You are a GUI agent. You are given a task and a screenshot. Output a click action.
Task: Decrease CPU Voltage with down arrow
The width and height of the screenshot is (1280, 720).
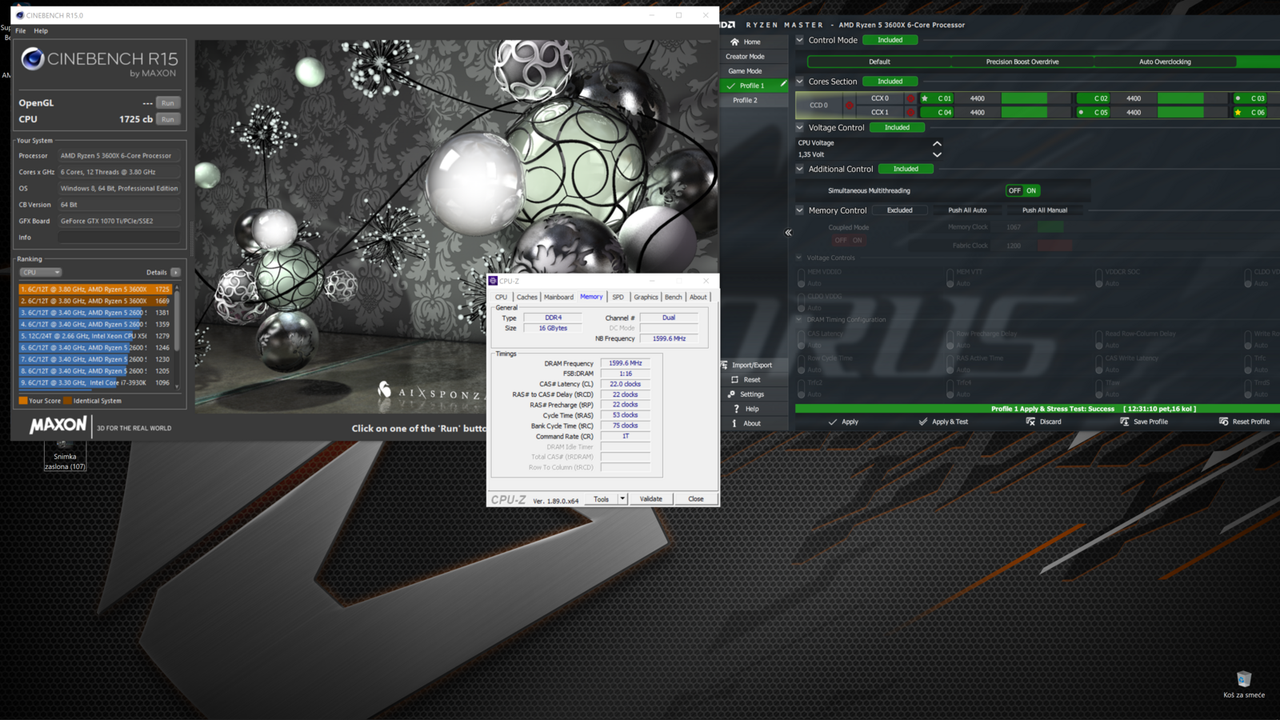[x=937, y=155]
